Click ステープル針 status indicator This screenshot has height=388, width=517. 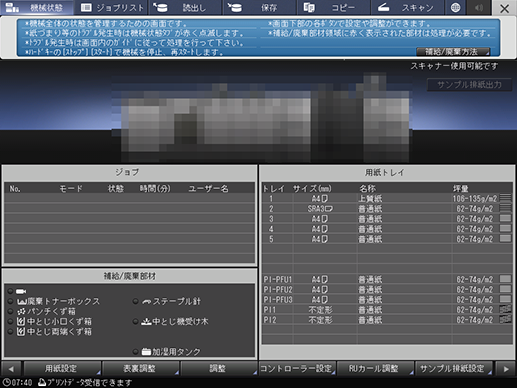[135, 302]
